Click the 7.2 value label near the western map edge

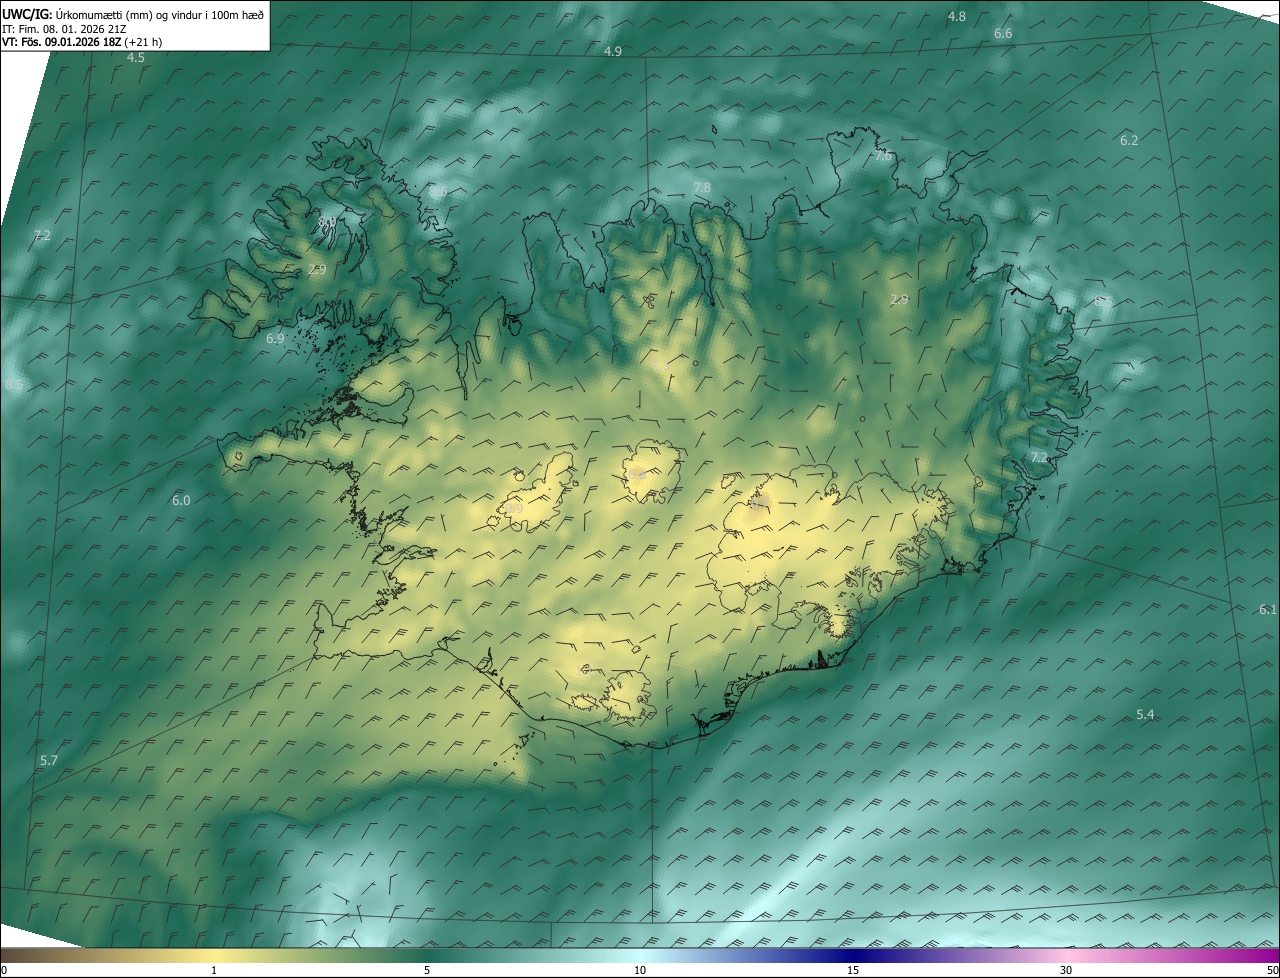point(41,235)
